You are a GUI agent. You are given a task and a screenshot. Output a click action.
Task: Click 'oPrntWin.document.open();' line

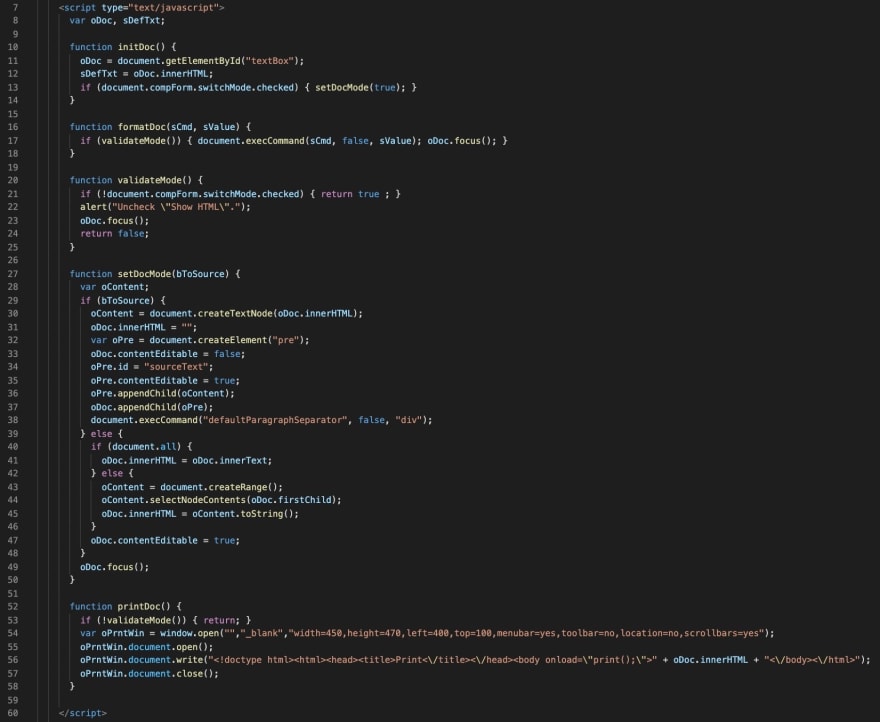[146, 647]
